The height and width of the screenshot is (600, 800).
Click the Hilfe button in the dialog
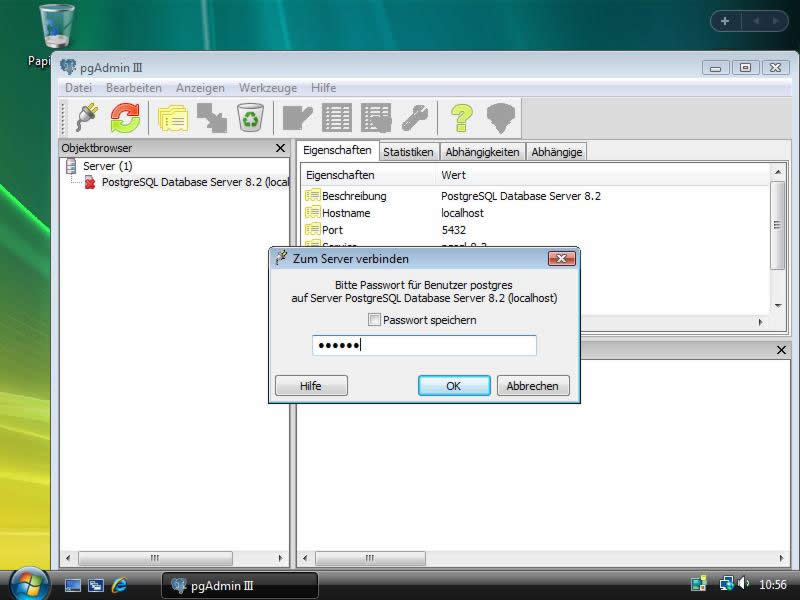(x=311, y=386)
